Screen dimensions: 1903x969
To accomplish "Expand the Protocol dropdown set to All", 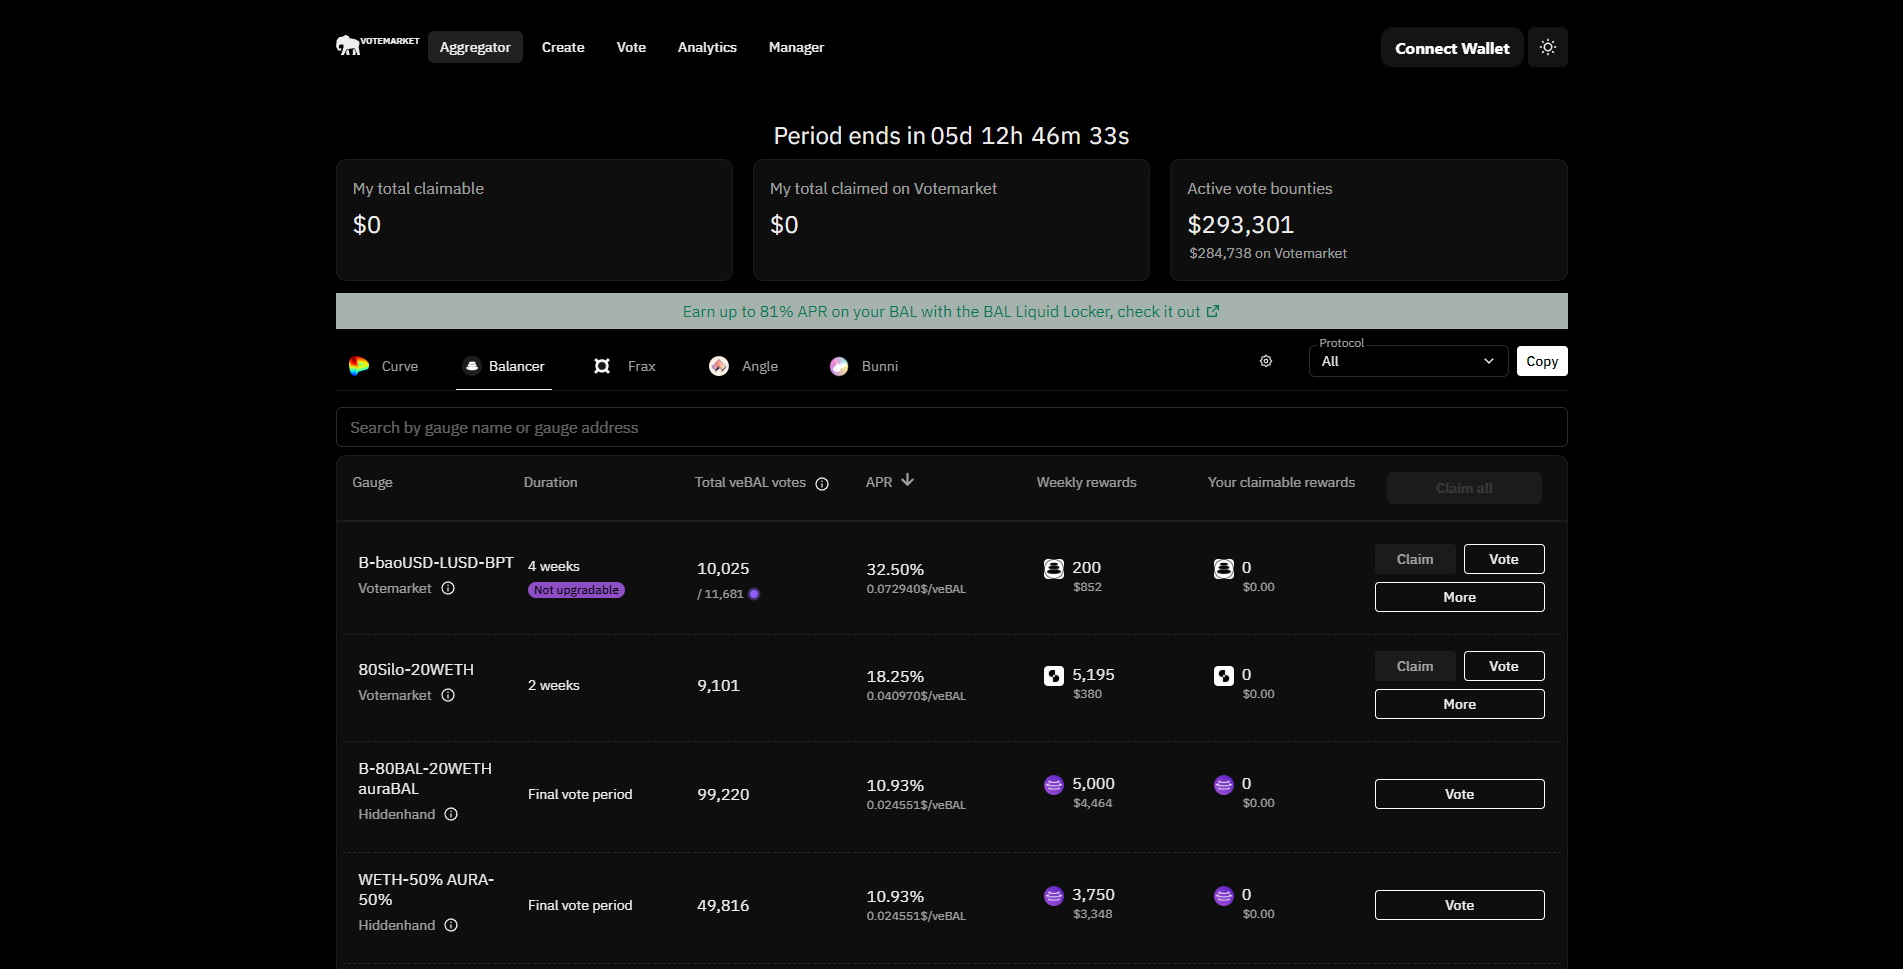I will 1407,361.
